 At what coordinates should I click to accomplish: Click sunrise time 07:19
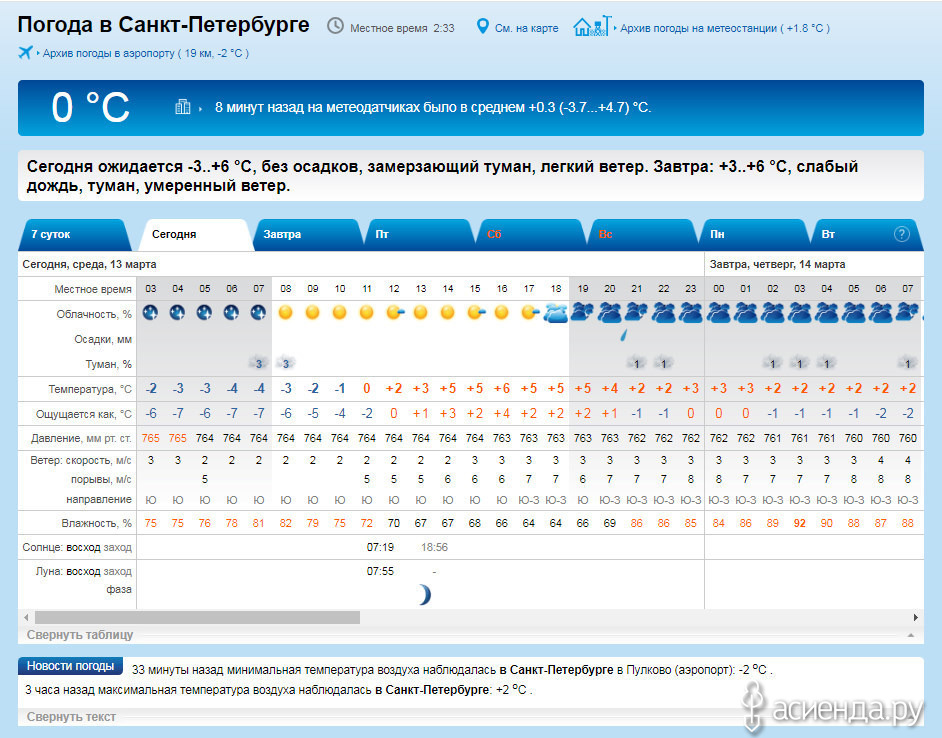tap(380, 547)
